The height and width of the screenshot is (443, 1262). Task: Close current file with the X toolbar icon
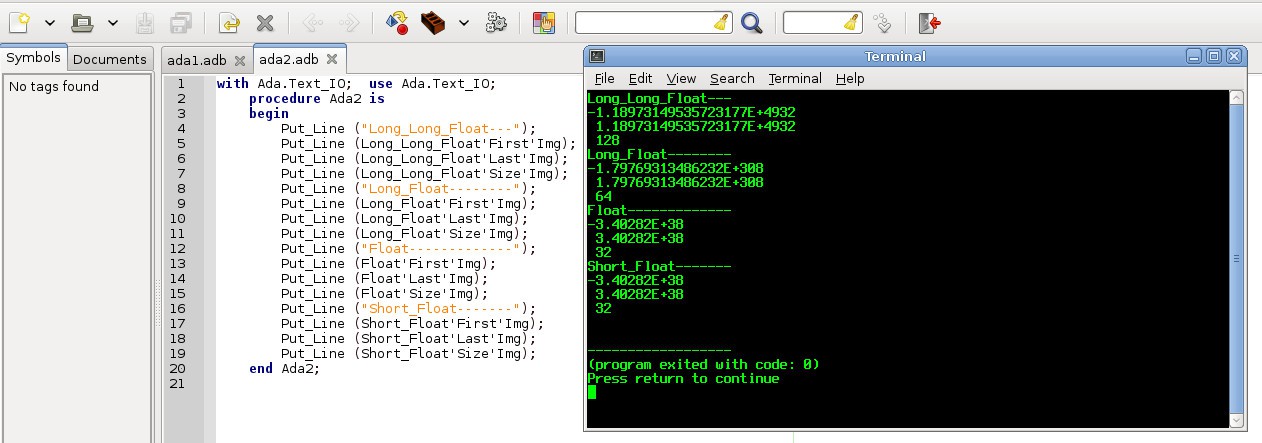click(x=265, y=21)
